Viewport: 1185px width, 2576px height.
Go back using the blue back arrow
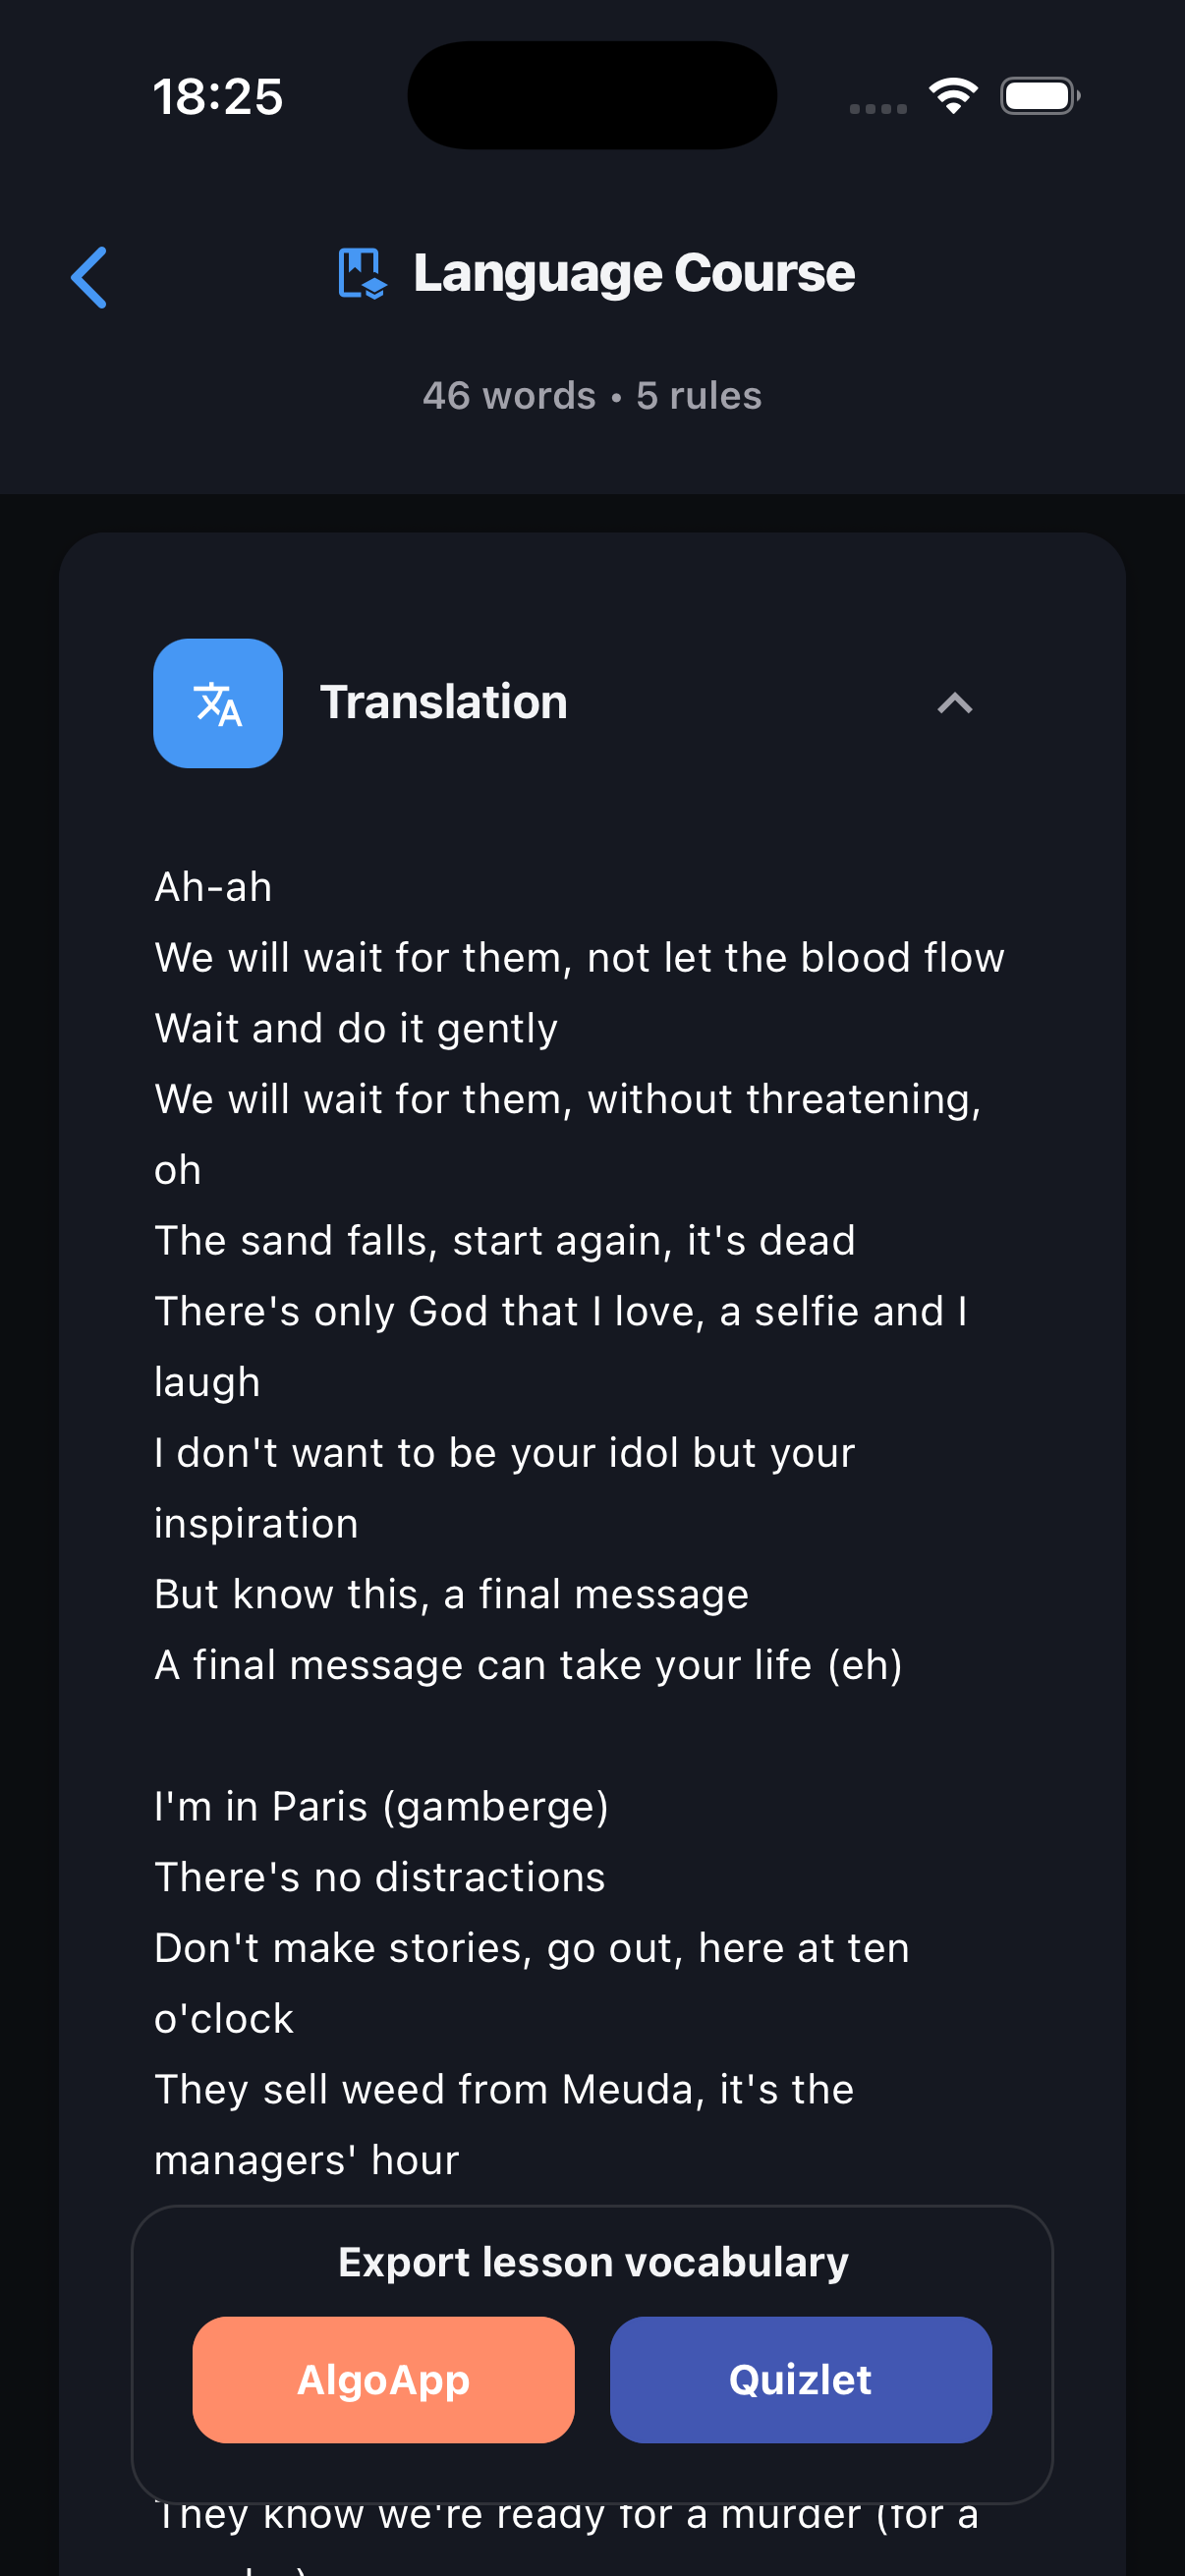[x=89, y=277]
